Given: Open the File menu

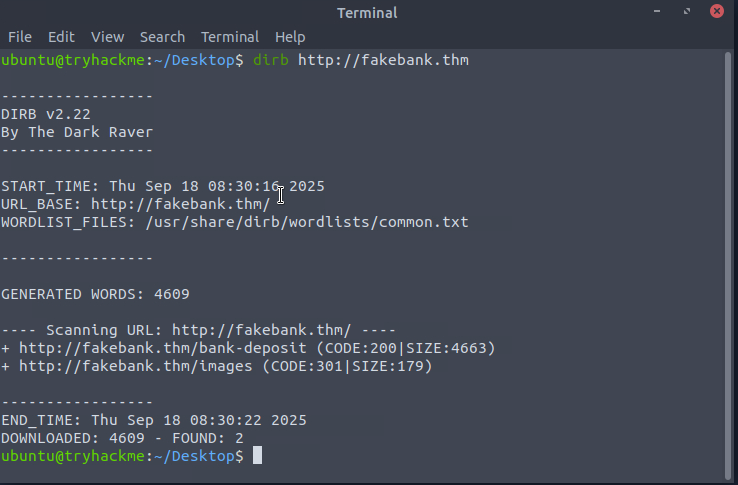Looking at the screenshot, I should tap(20, 37).
